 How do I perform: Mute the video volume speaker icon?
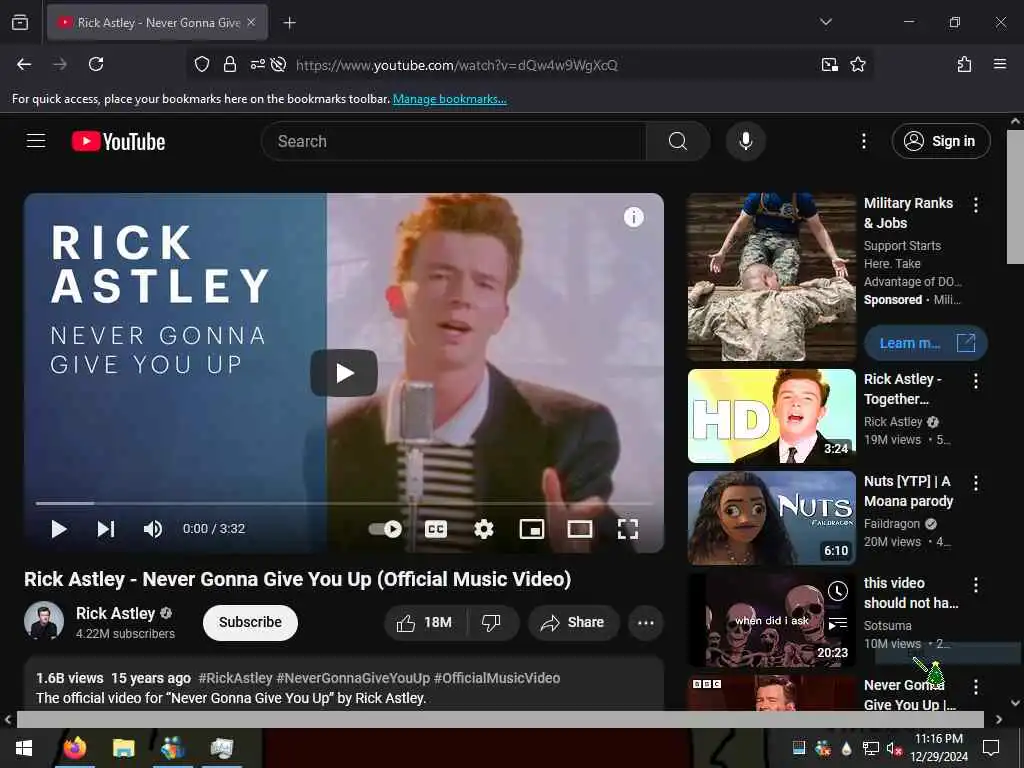pos(153,529)
